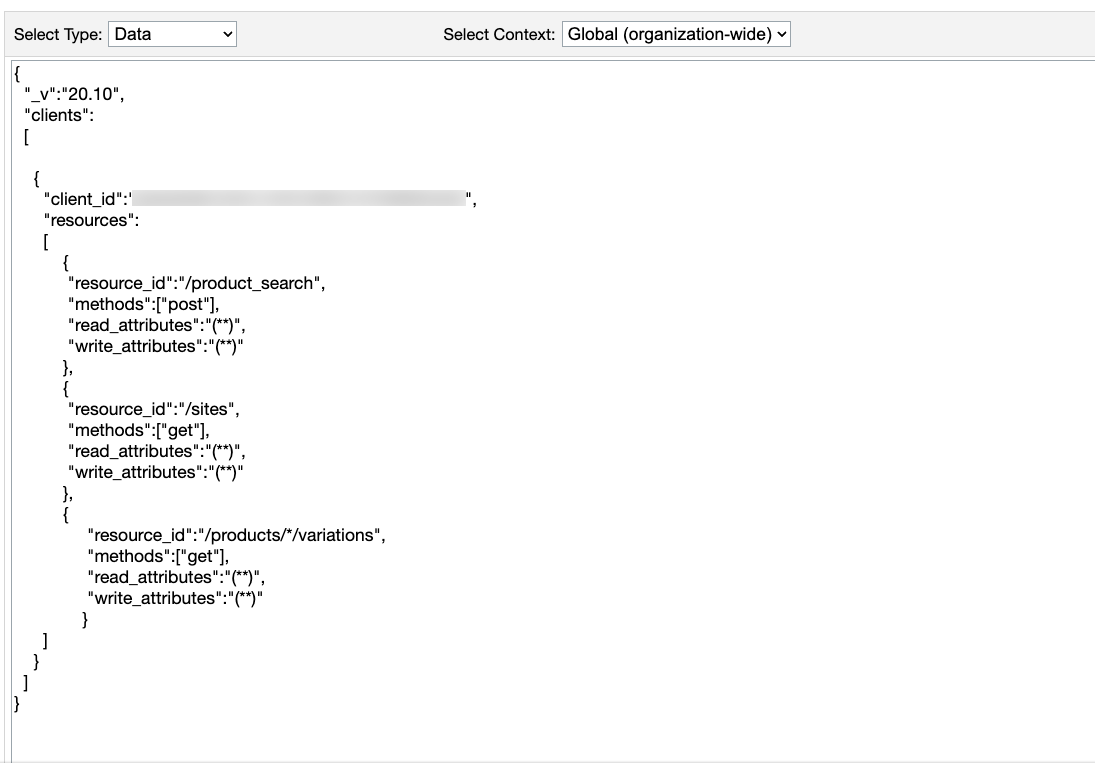Viewport: 1095px width, 763px height.
Task: Click the "/product_search" resource_id line
Action: coord(196,283)
